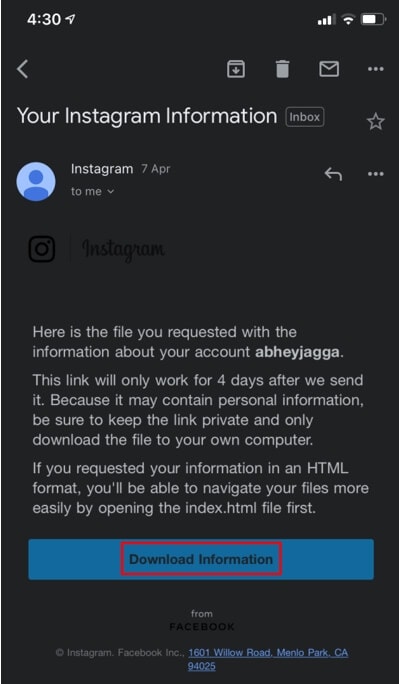Viewport: 399px width, 684px height.
Task: Go back using the left arrow
Action: pyautogui.click(x=23, y=69)
